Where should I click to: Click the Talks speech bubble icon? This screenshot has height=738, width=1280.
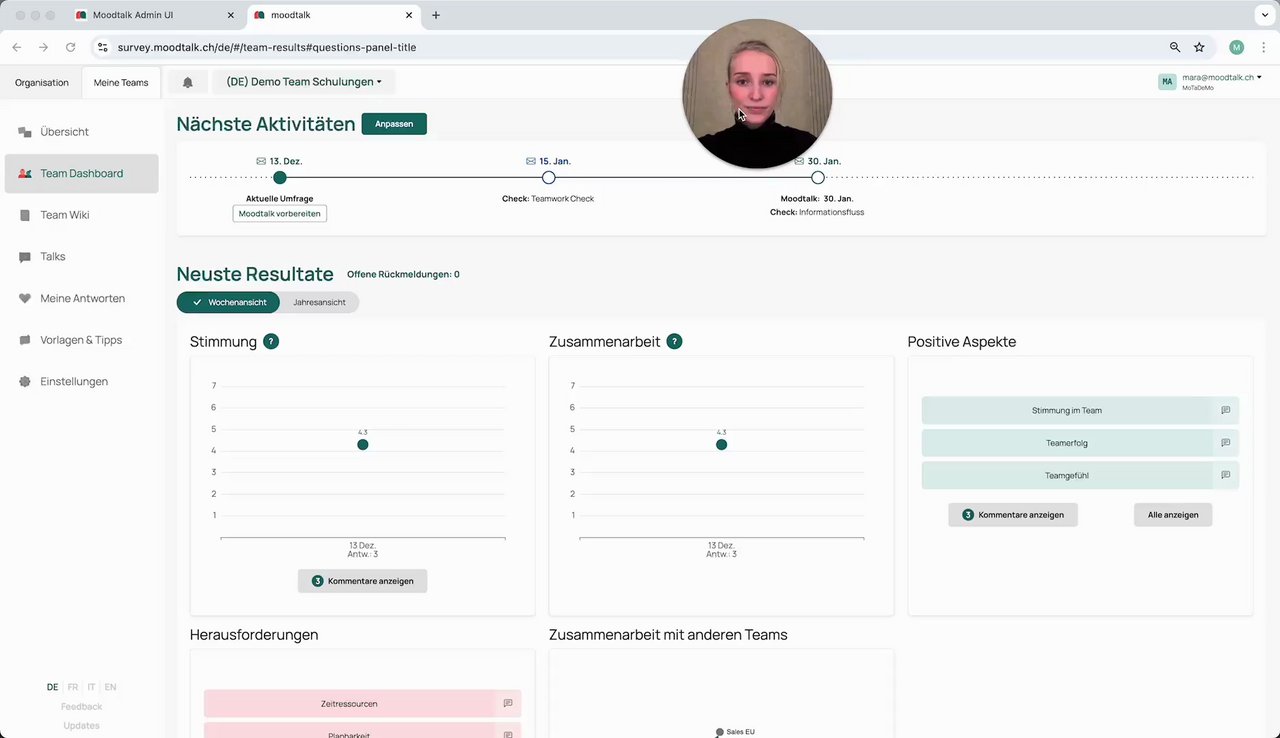(25, 257)
